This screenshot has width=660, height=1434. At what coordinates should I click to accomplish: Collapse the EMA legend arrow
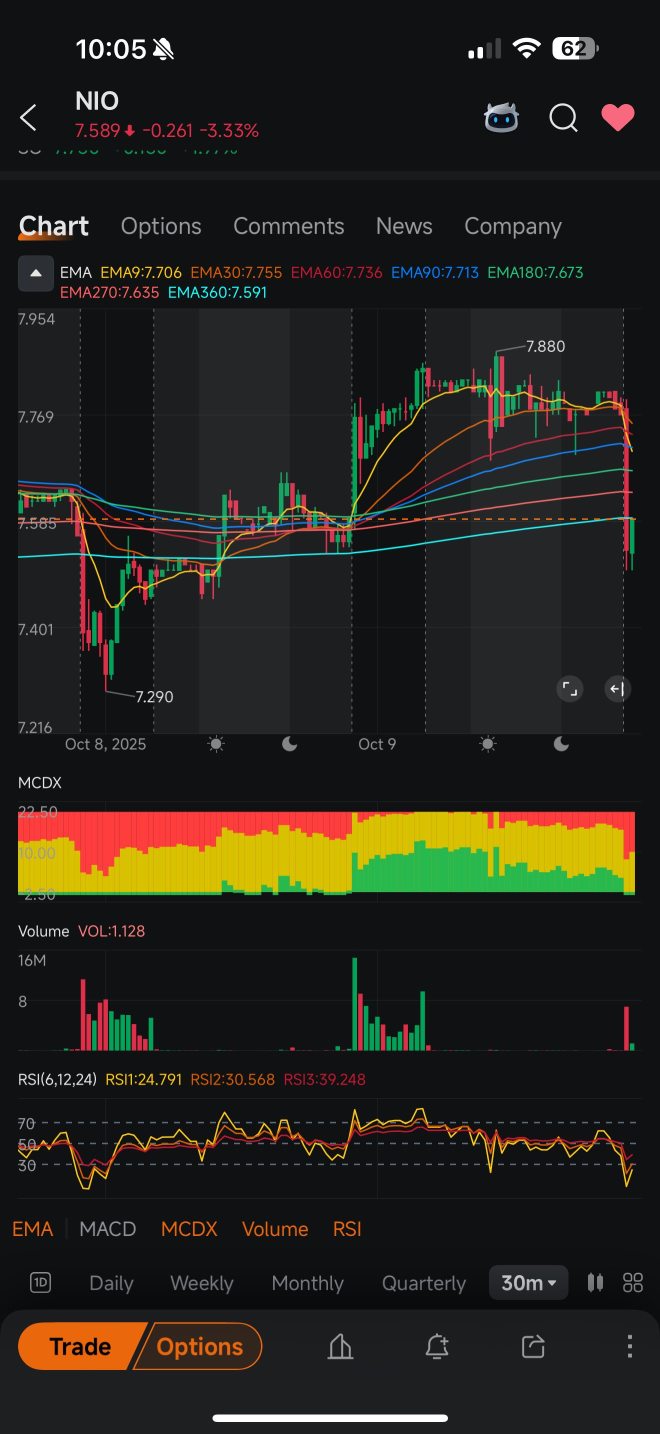36,273
